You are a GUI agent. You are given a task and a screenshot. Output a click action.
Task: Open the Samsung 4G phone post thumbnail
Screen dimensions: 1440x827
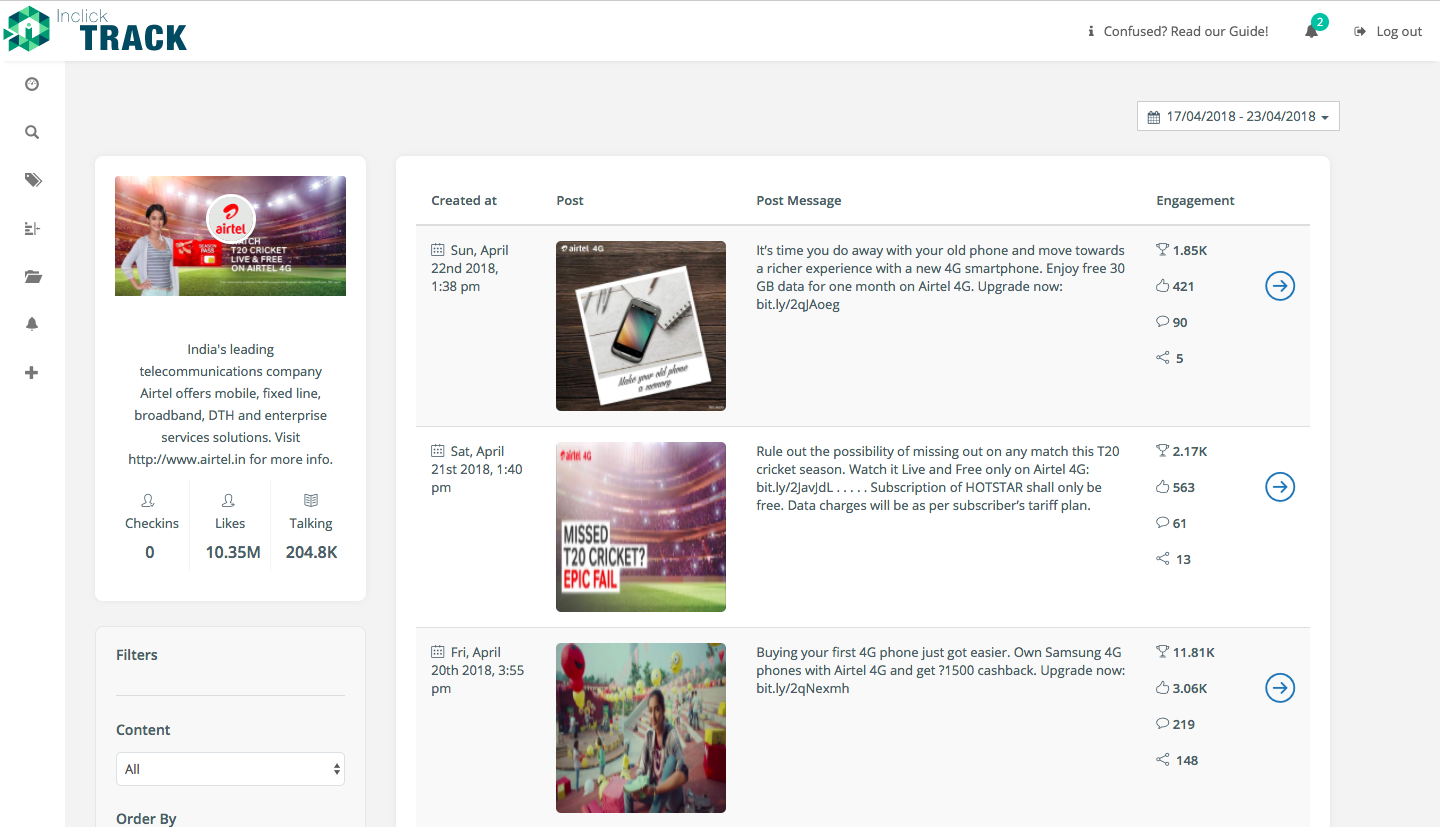pyautogui.click(x=641, y=728)
